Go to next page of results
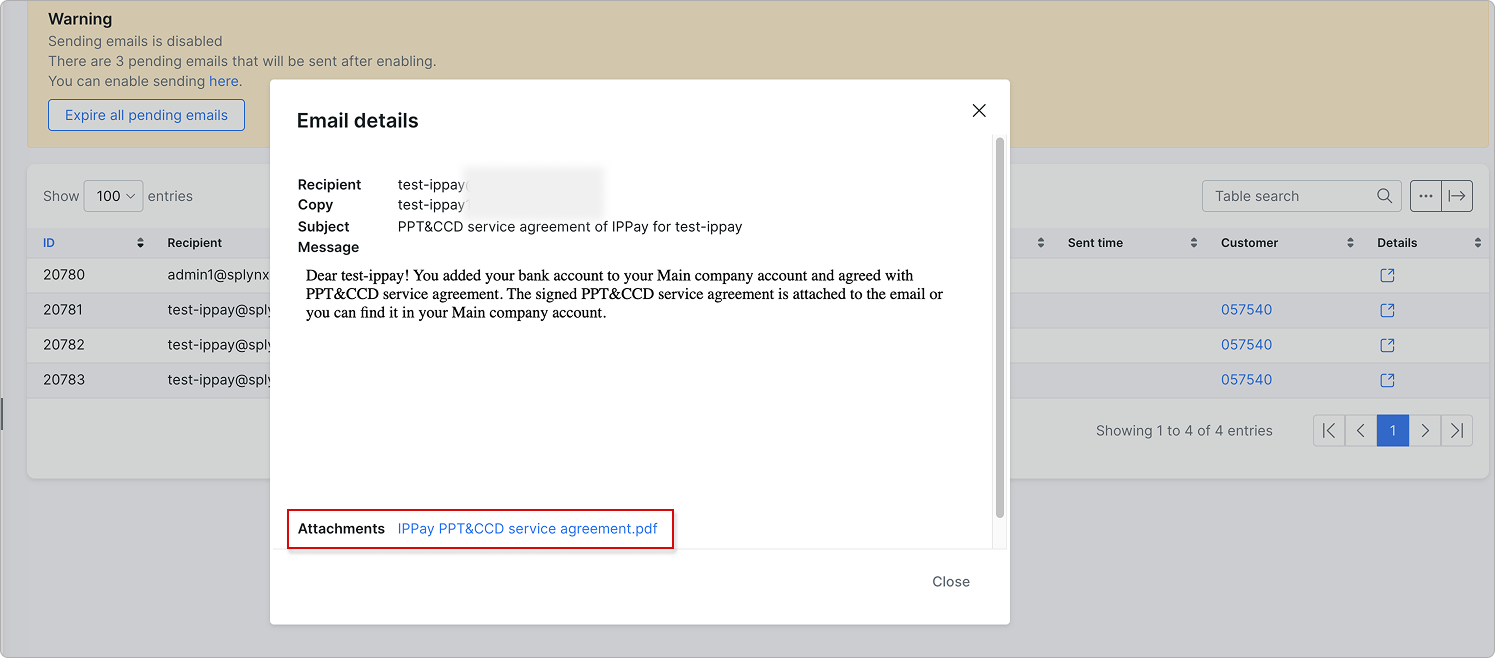This screenshot has height=658, width=1495. pos(1425,431)
